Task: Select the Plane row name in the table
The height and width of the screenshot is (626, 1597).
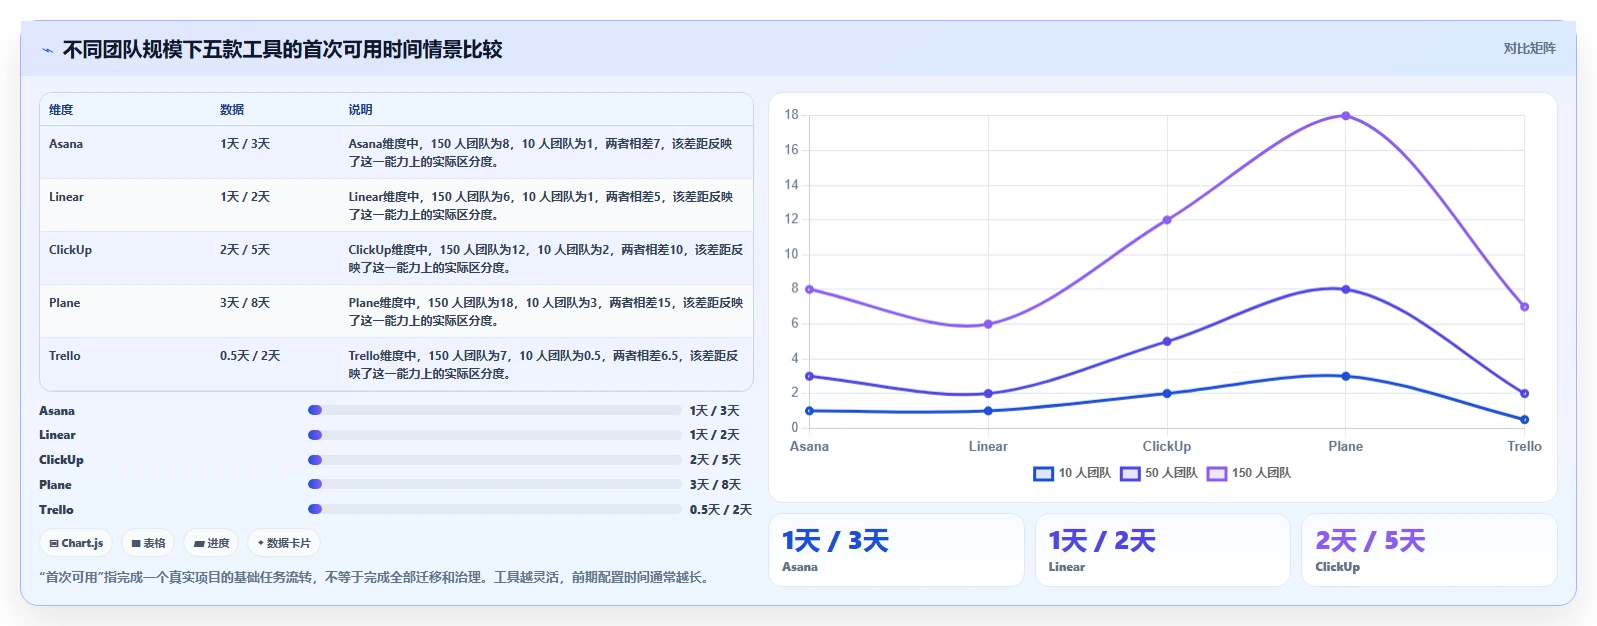Action: (64, 303)
